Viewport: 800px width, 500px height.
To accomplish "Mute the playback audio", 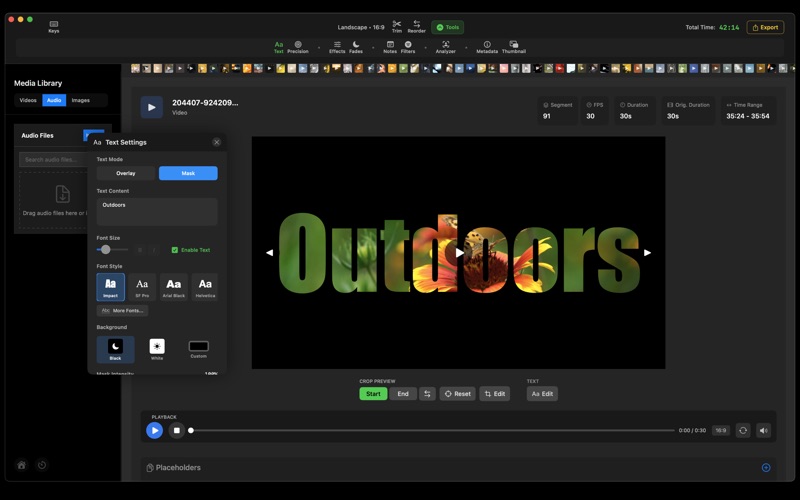I will [x=763, y=430].
